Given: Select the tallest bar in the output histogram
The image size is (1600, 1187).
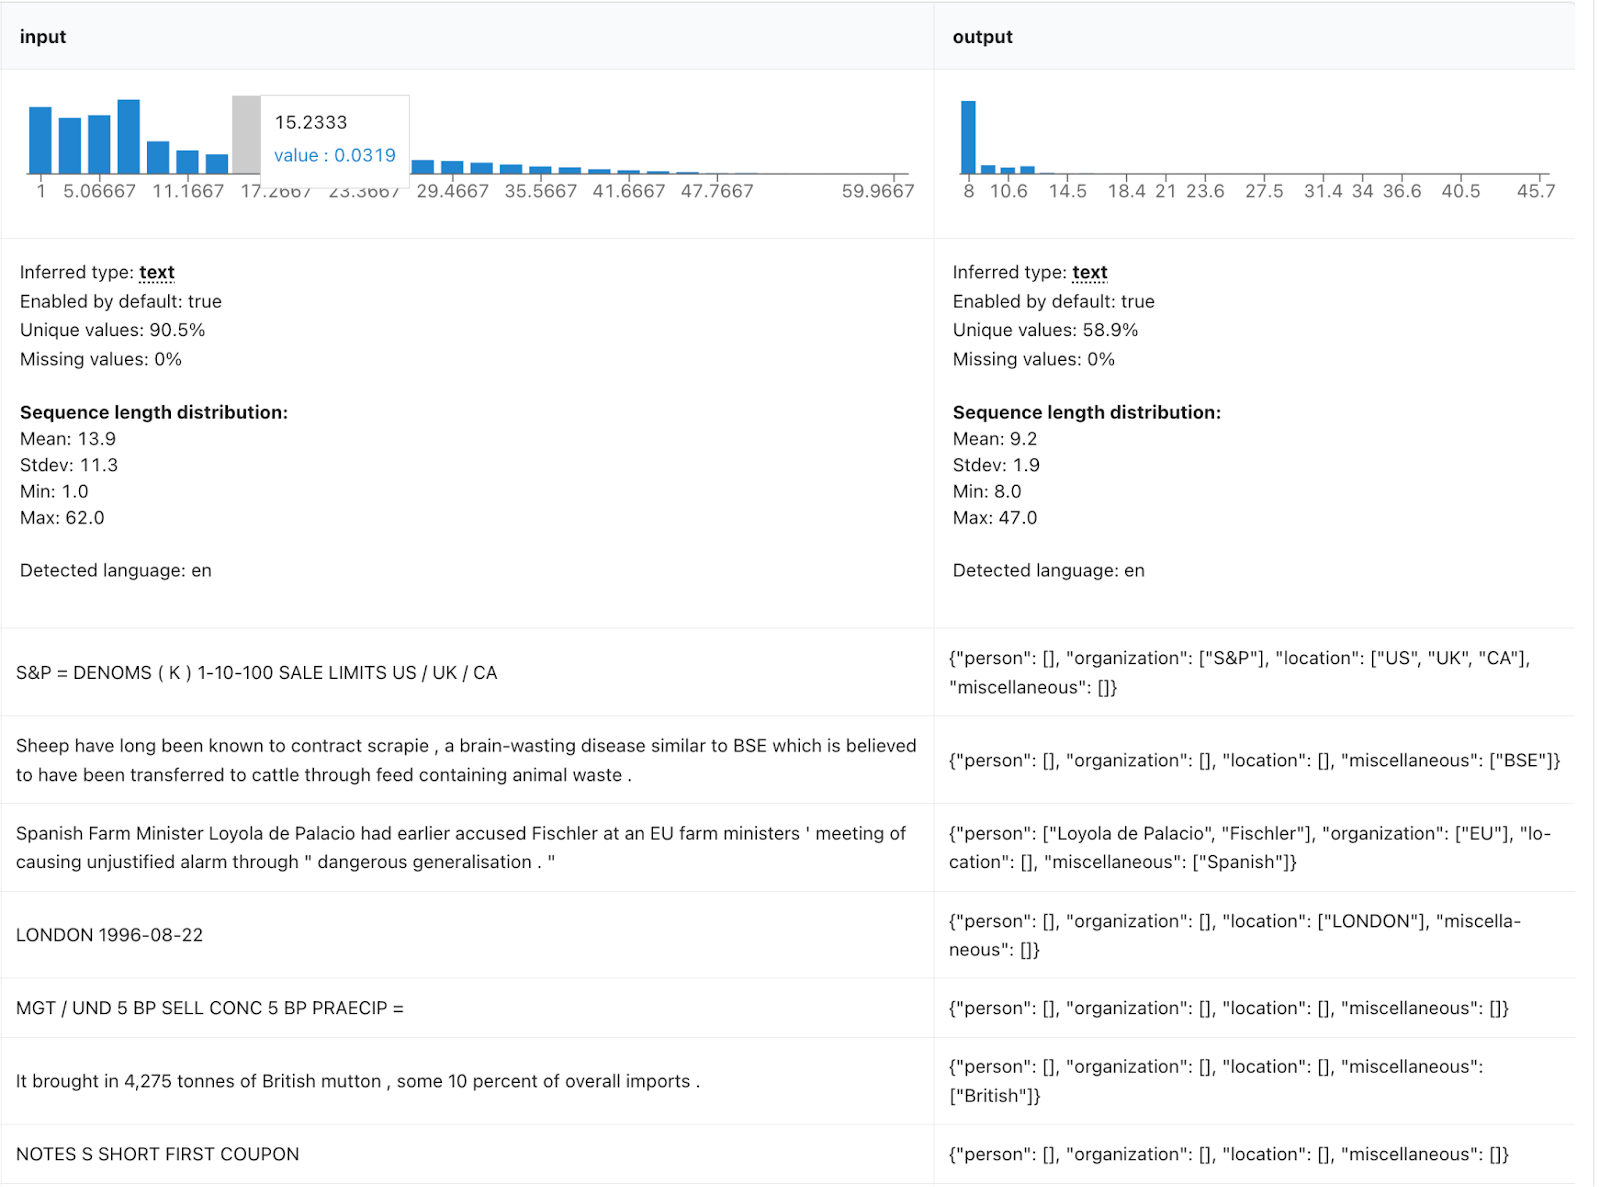Looking at the screenshot, I should pyautogui.click(x=968, y=137).
